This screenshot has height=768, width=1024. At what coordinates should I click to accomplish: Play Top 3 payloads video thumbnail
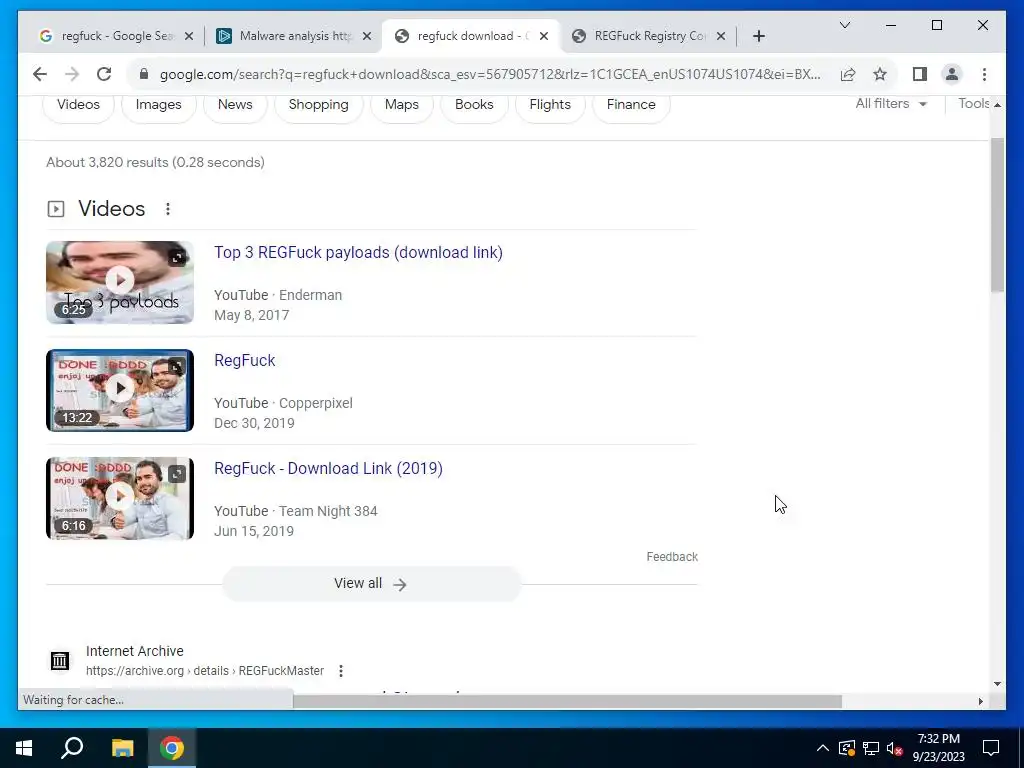(120, 282)
